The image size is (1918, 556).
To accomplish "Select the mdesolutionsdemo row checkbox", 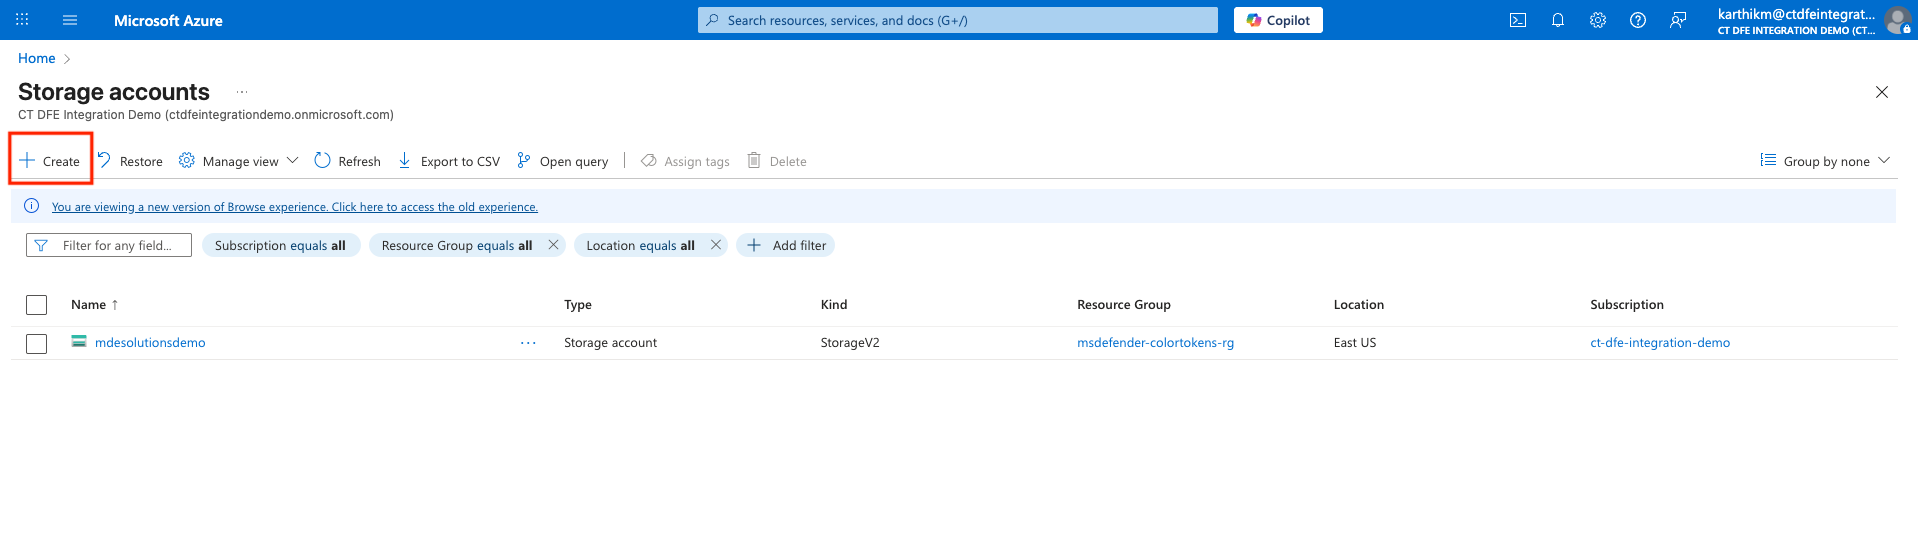I will point(37,343).
